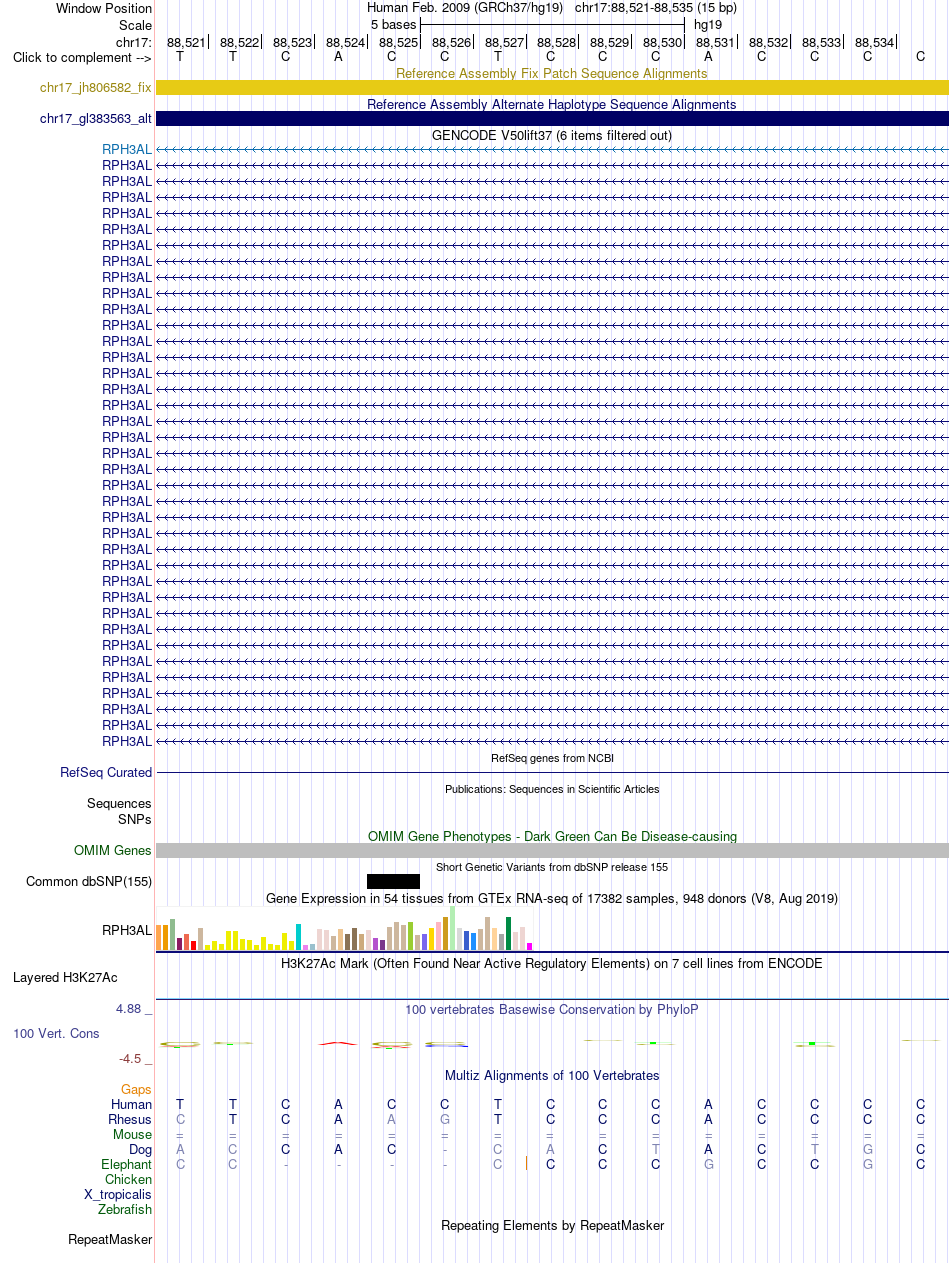Click 'hg19' label next to scale bar
Viewport: 950px width, 1263px height.
[x=708, y=24]
